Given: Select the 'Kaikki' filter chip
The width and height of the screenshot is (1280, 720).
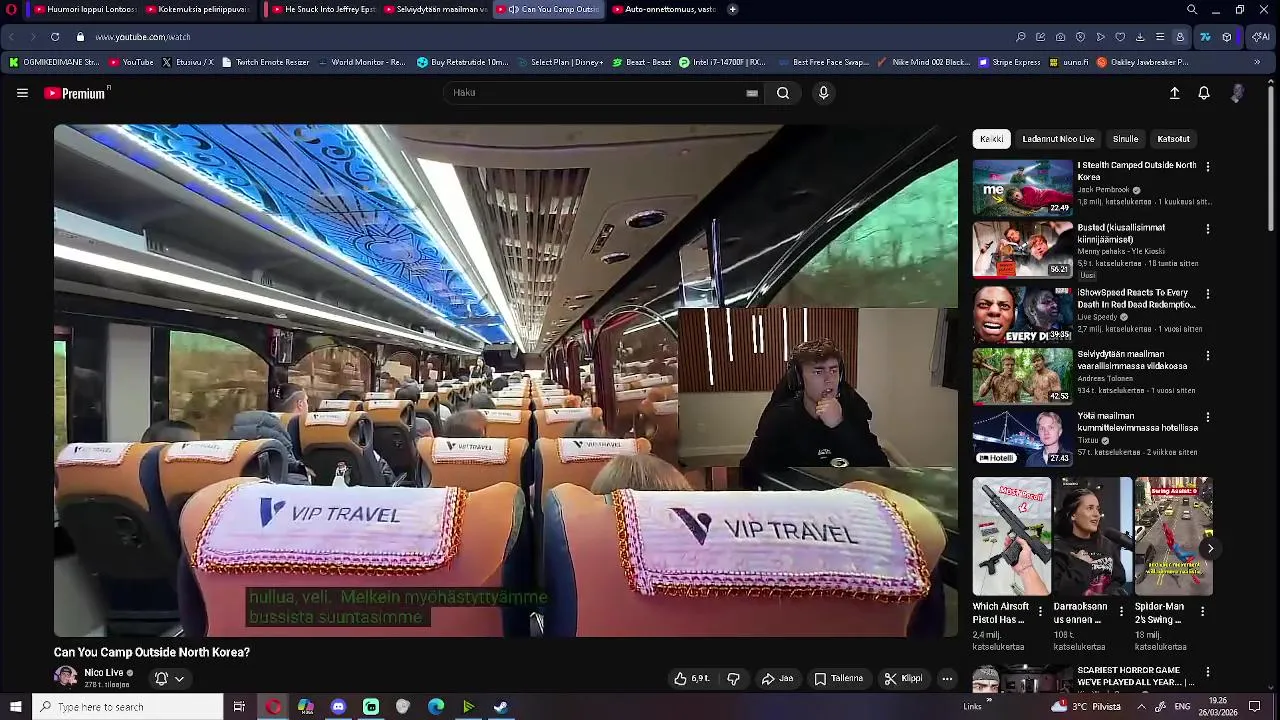Looking at the screenshot, I should pyautogui.click(x=991, y=139).
